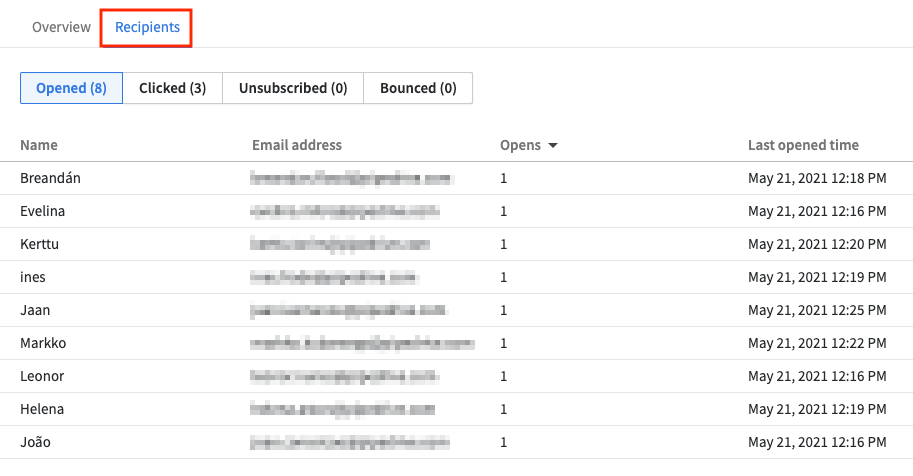This screenshot has width=913, height=476.
Task: Choose Jaan from the recipients list
Action: point(36,310)
